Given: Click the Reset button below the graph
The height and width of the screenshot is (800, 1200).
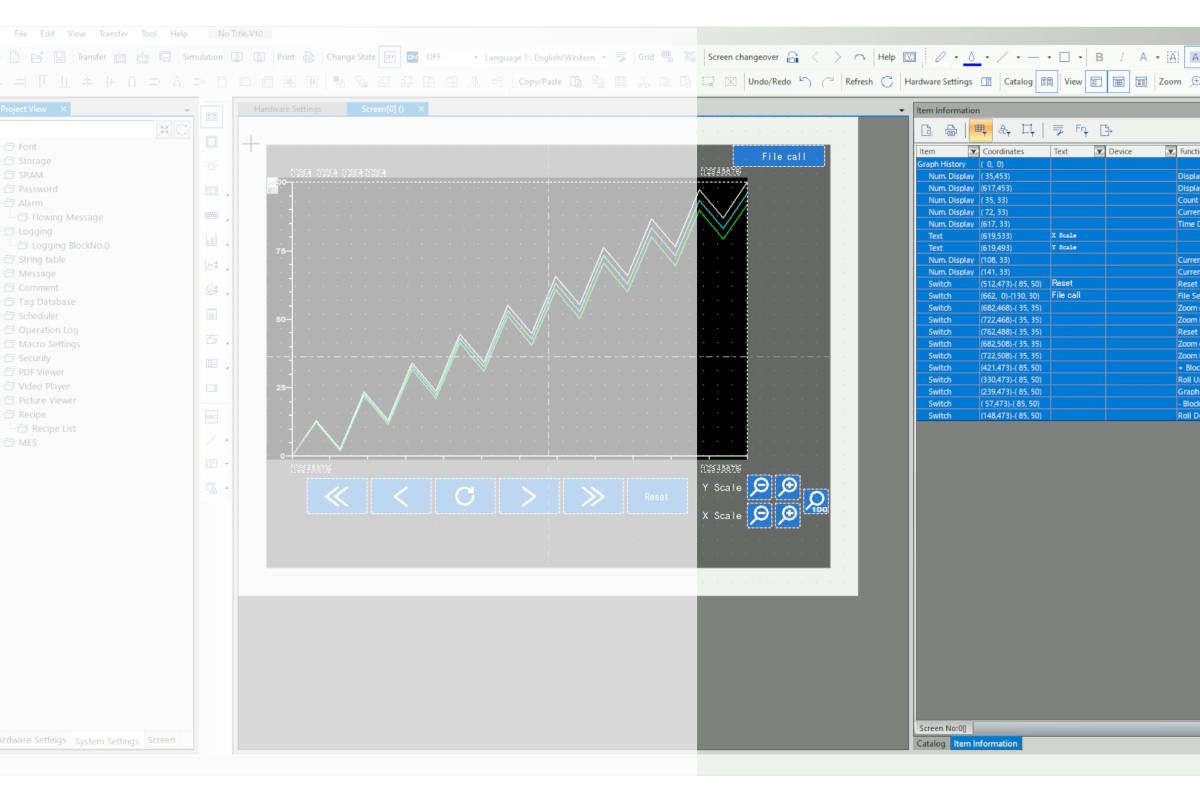Looking at the screenshot, I should [x=657, y=495].
